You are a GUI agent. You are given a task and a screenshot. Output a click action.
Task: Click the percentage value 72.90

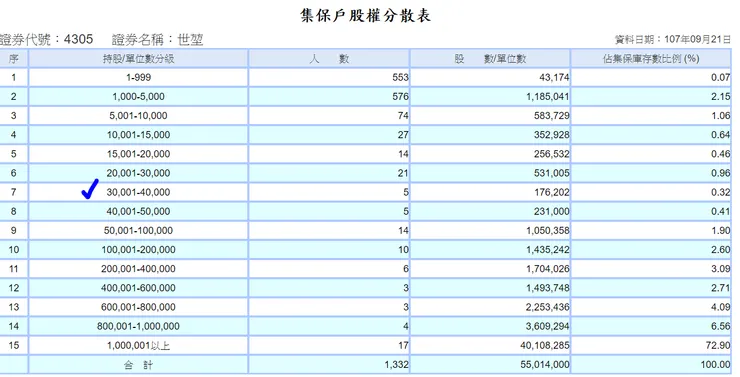point(718,345)
